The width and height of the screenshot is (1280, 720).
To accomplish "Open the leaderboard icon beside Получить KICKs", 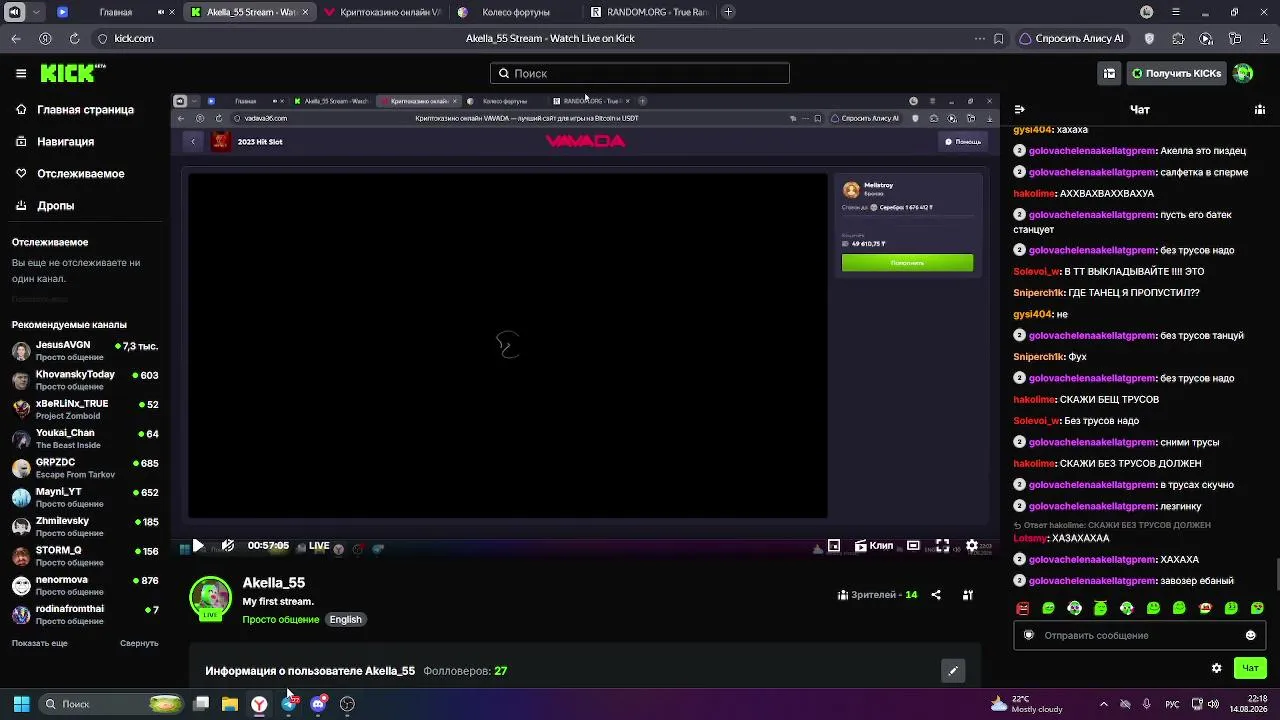I will [1109, 73].
